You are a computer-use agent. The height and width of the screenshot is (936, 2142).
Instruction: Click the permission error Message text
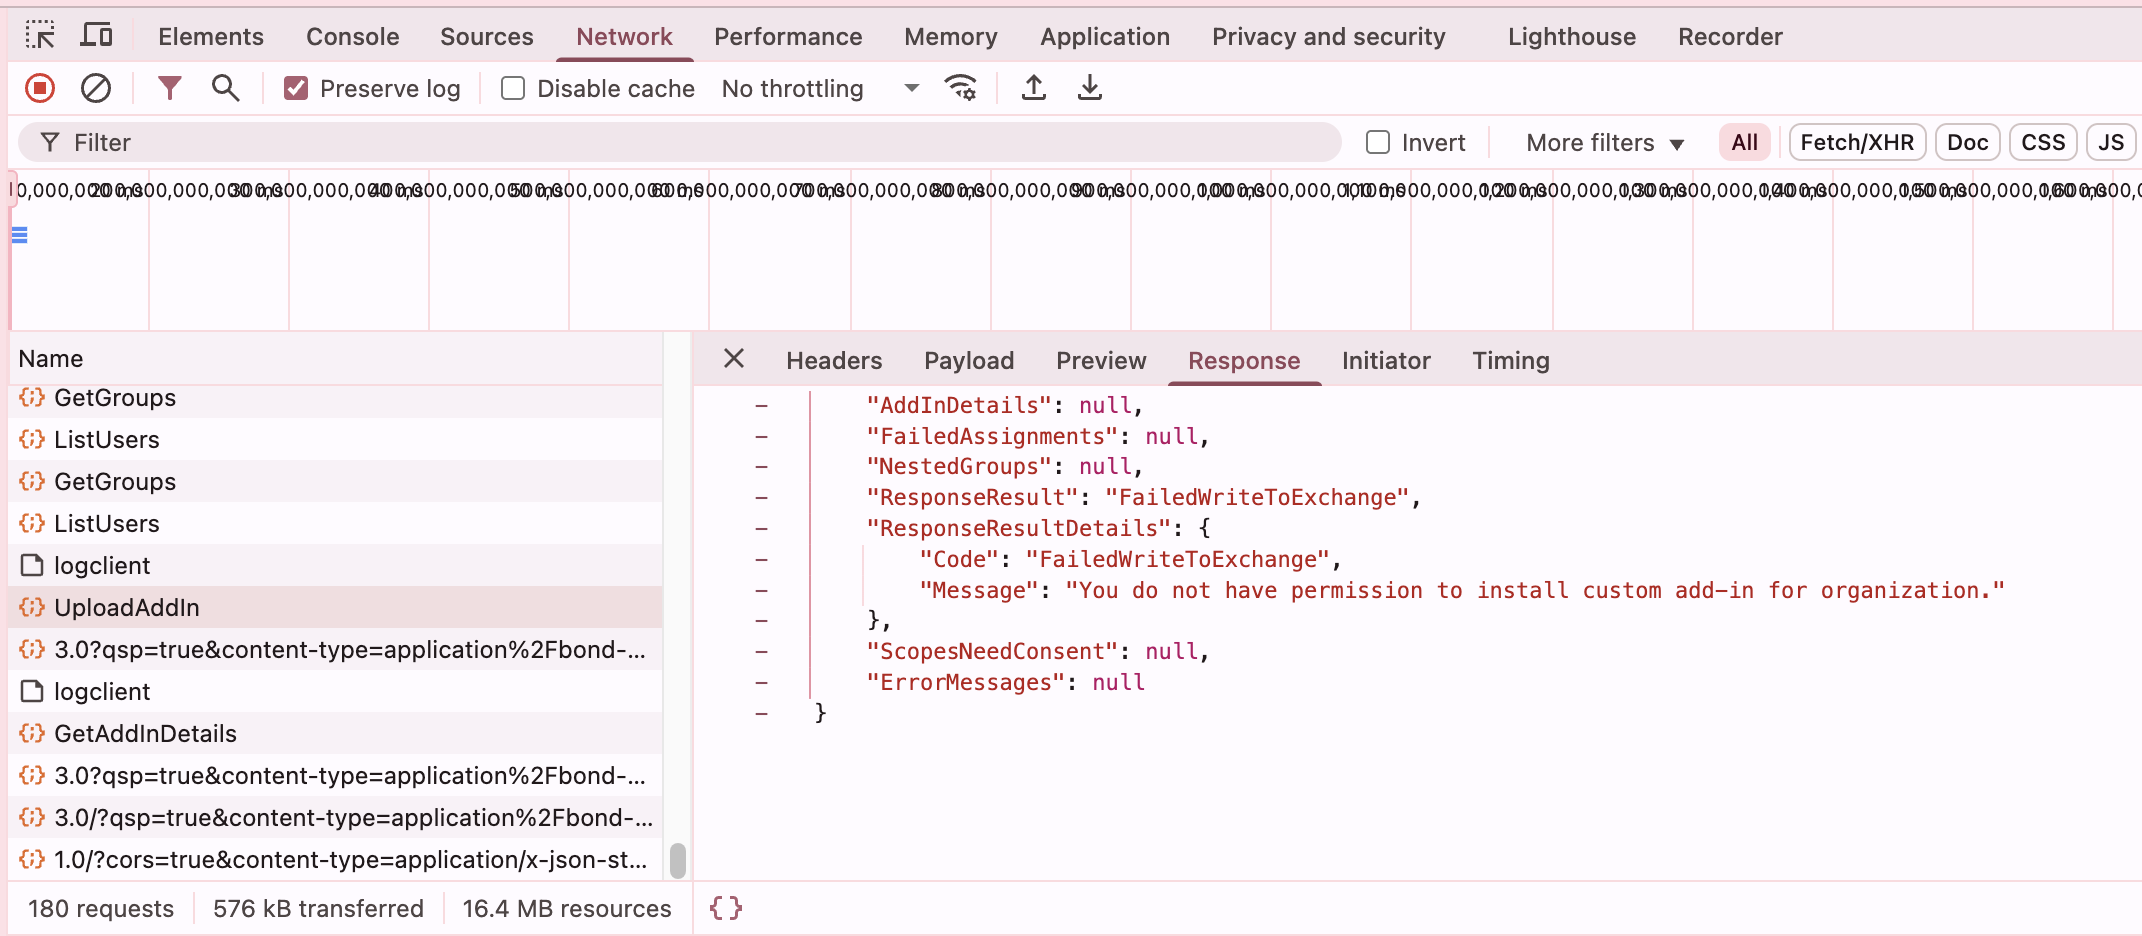point(1535,590)
